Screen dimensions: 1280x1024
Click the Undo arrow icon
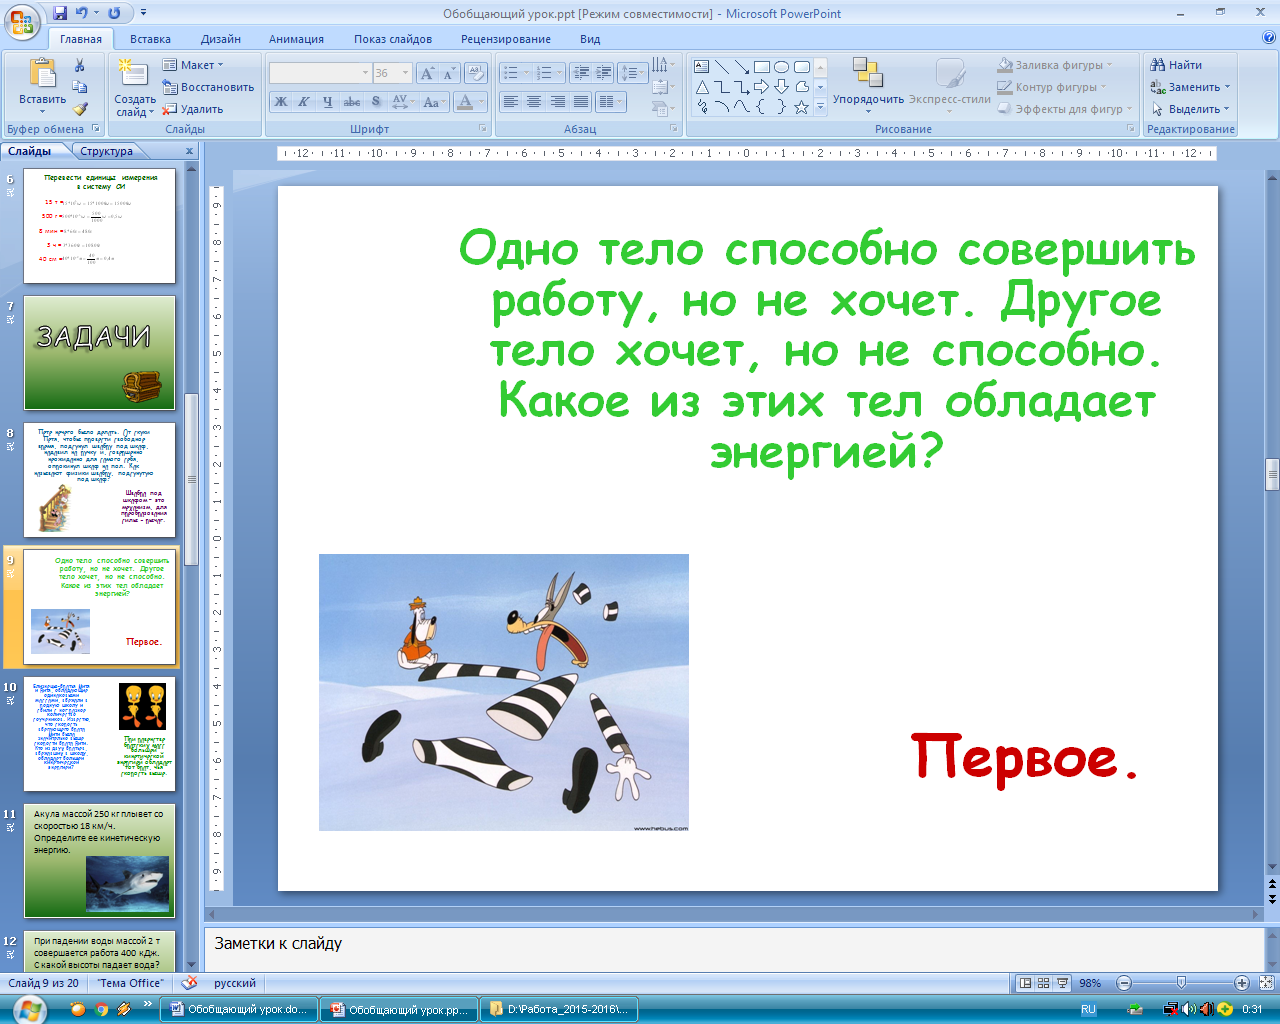click(82, 13)
